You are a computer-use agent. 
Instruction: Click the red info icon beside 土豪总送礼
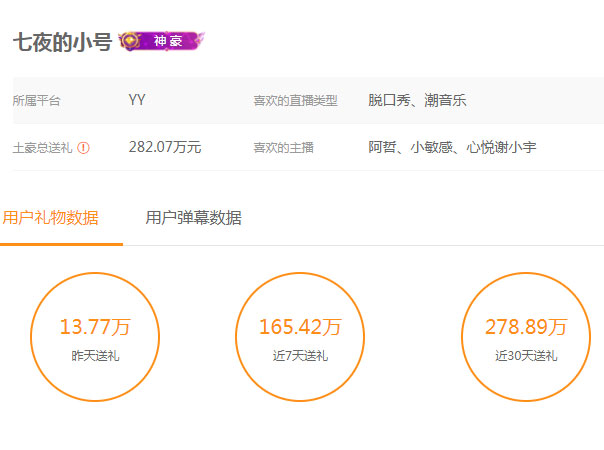tap(83, 148)
